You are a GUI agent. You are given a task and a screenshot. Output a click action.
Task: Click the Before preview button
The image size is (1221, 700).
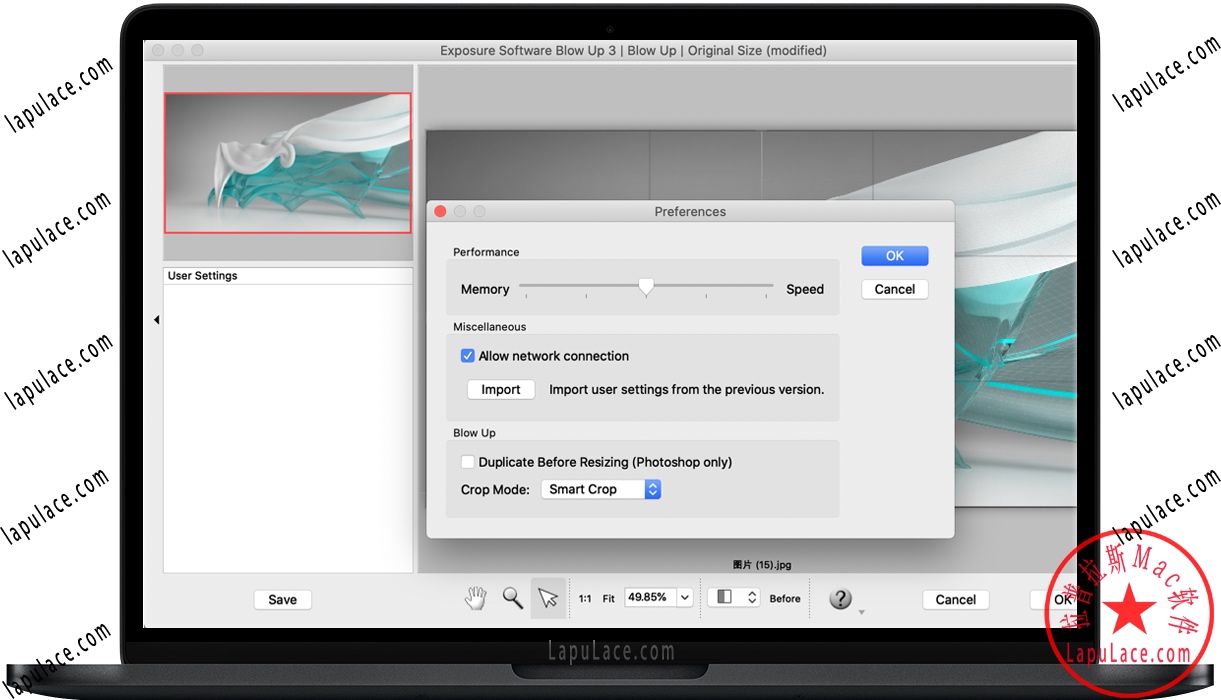click(x=785, y=599)
